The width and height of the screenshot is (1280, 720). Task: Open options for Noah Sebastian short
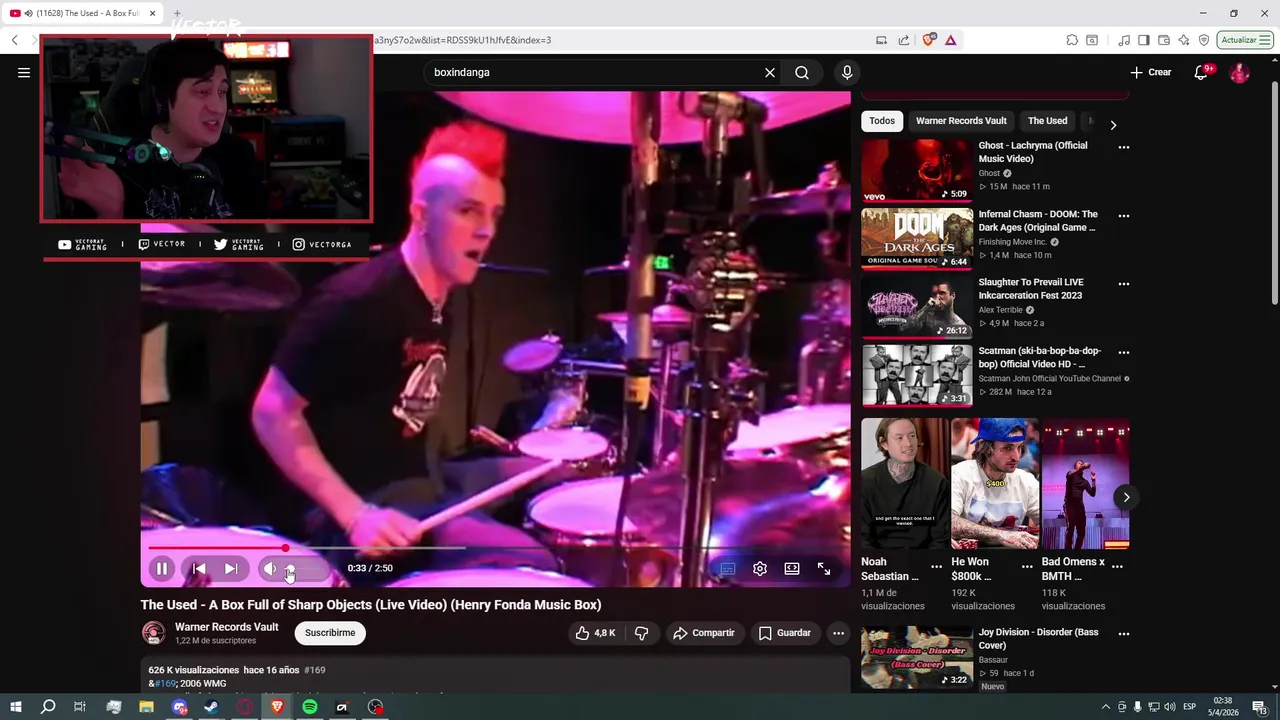(937, 566)
